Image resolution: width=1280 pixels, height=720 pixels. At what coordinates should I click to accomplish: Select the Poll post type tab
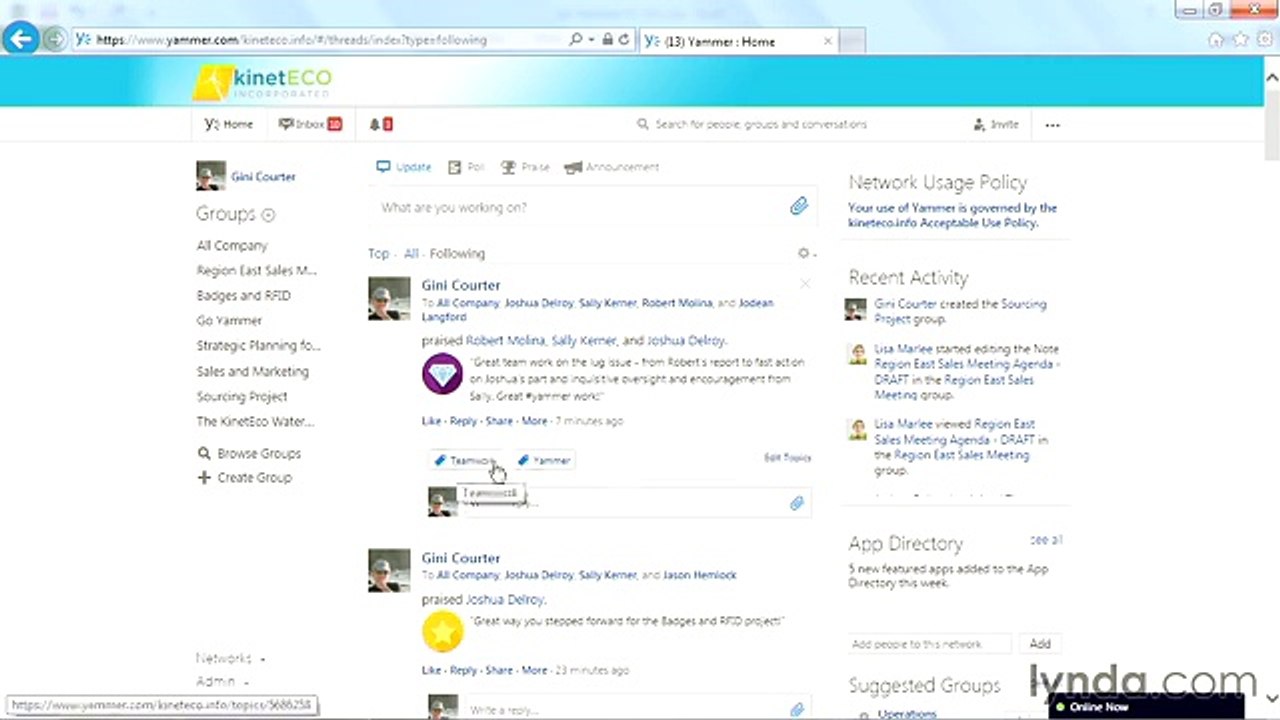click(467, 167)
